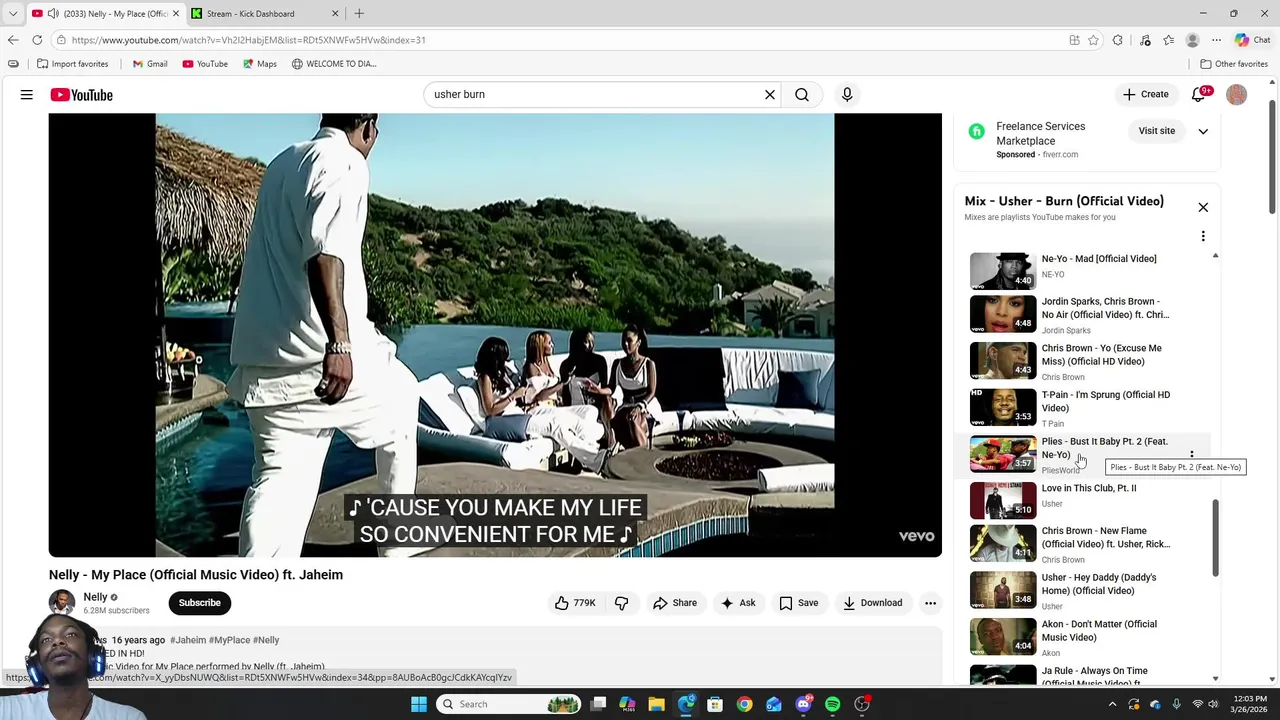Open the #Jaheim hashtag link
This screenshot has height=720, width=1280.
point(188,640)
